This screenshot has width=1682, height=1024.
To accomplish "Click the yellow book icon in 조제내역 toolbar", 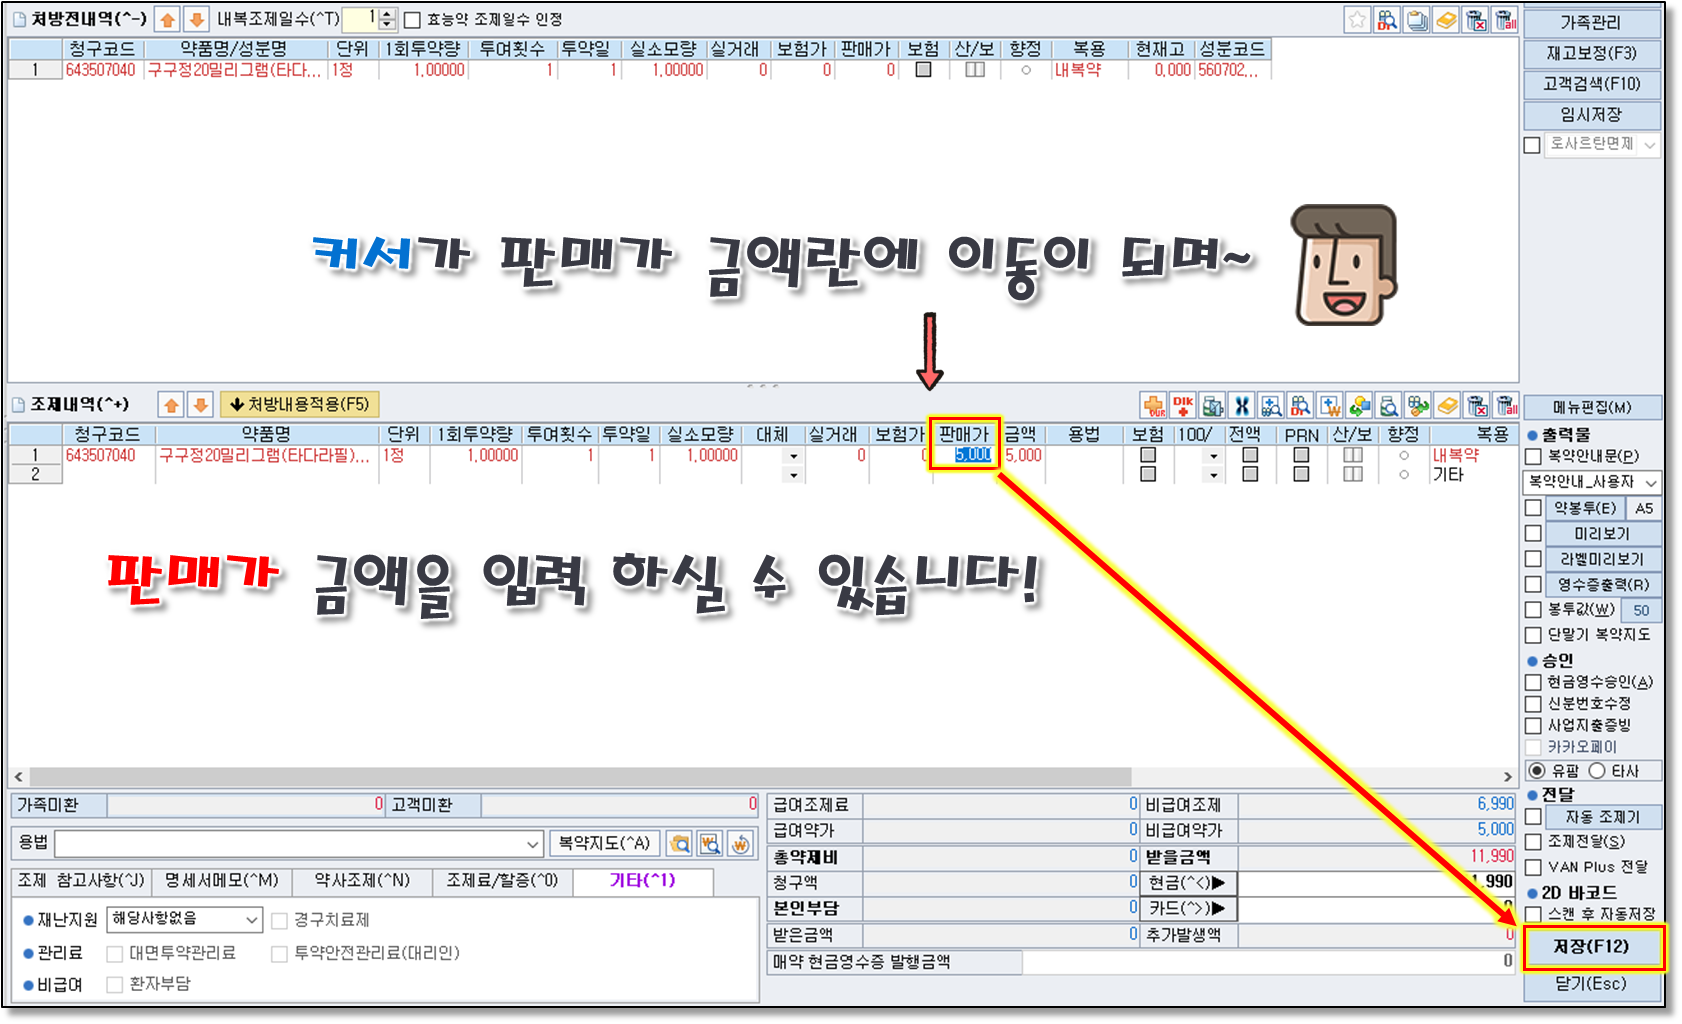I will [1447, 405].
